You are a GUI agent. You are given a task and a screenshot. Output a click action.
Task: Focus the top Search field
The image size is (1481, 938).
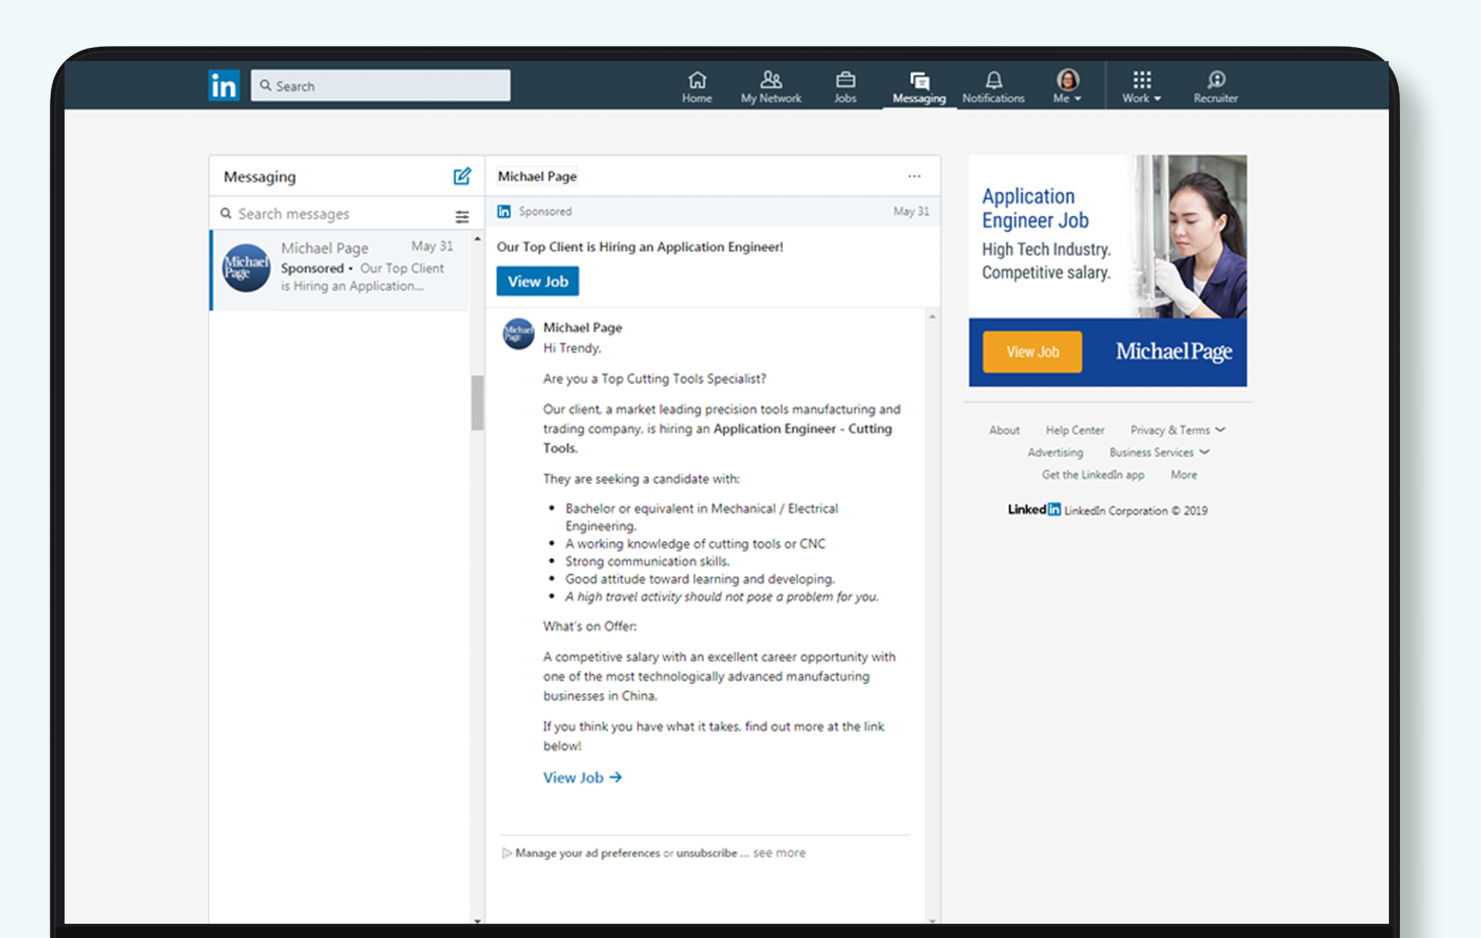click(380, 85)
